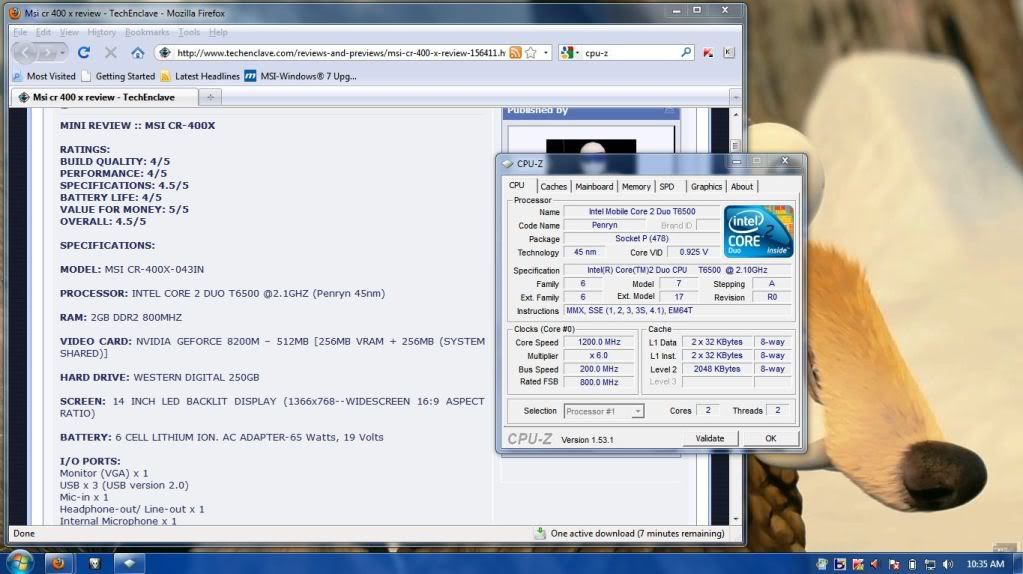Open the Google search engine selector dropdown
The height and width of the screenshot is (574, 1023).
570,53
